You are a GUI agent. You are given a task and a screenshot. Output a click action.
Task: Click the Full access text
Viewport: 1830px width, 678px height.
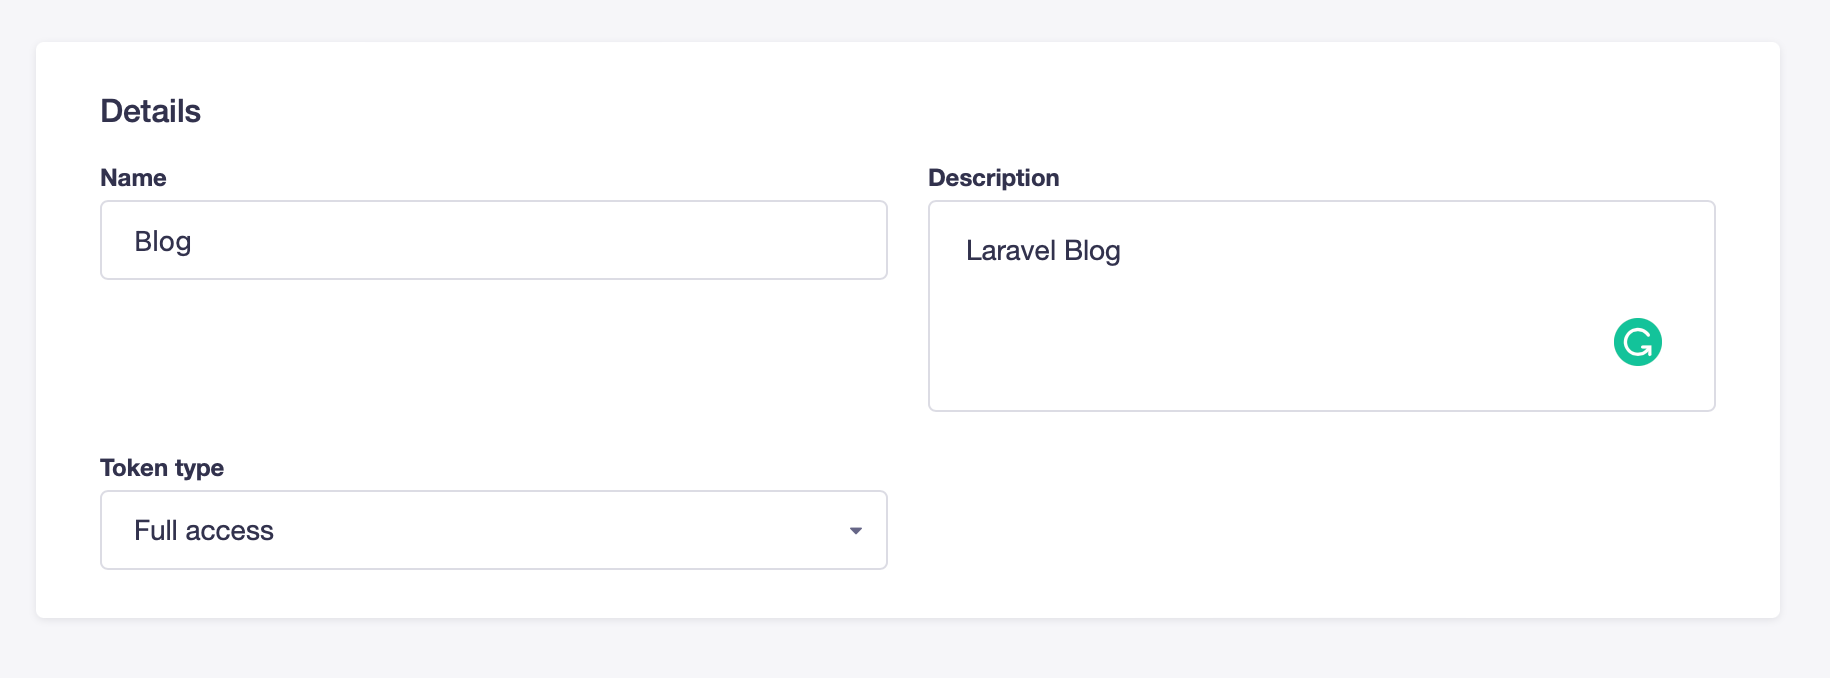click(204, 531)
